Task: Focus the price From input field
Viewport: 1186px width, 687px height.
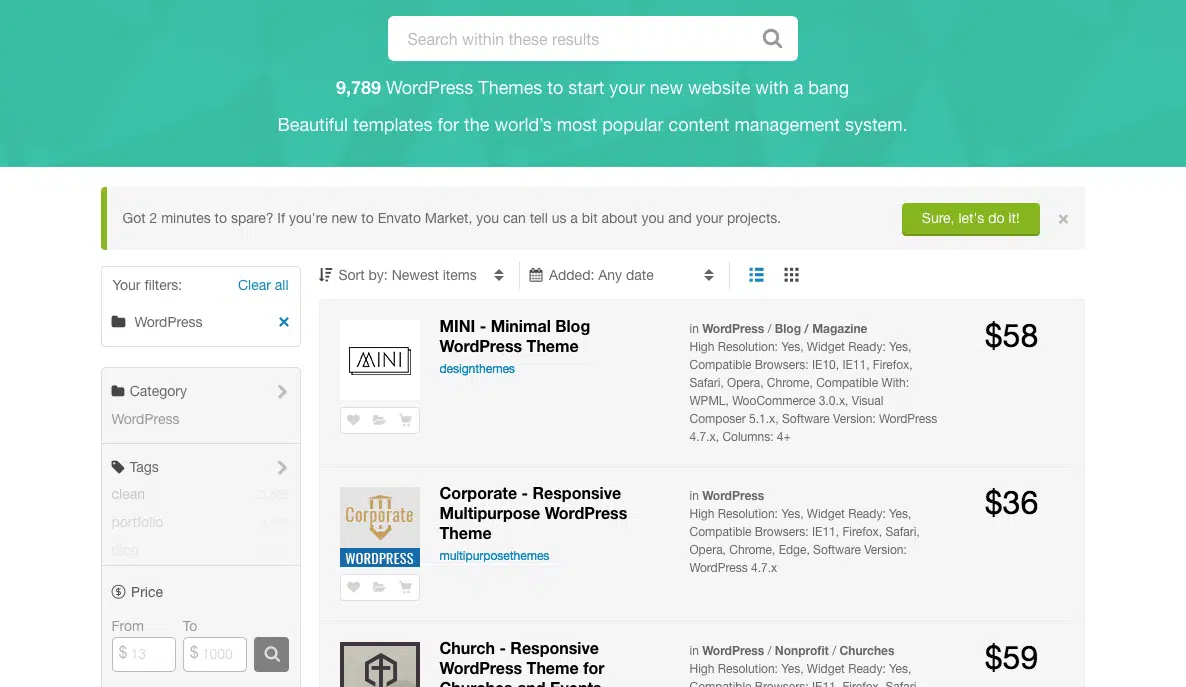Action: (144, 654)
